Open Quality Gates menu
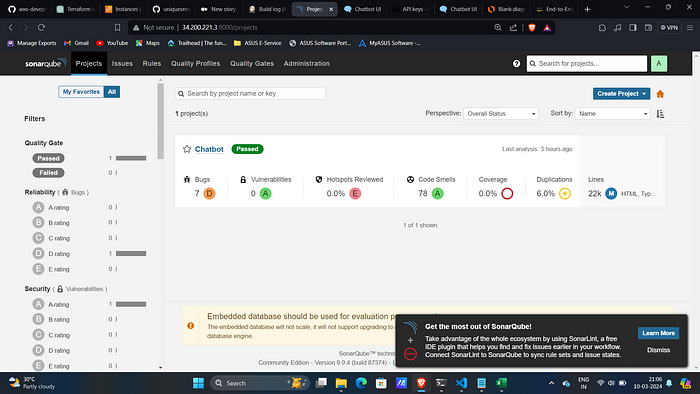The image size is (700, 394). (x=252, y=63)
